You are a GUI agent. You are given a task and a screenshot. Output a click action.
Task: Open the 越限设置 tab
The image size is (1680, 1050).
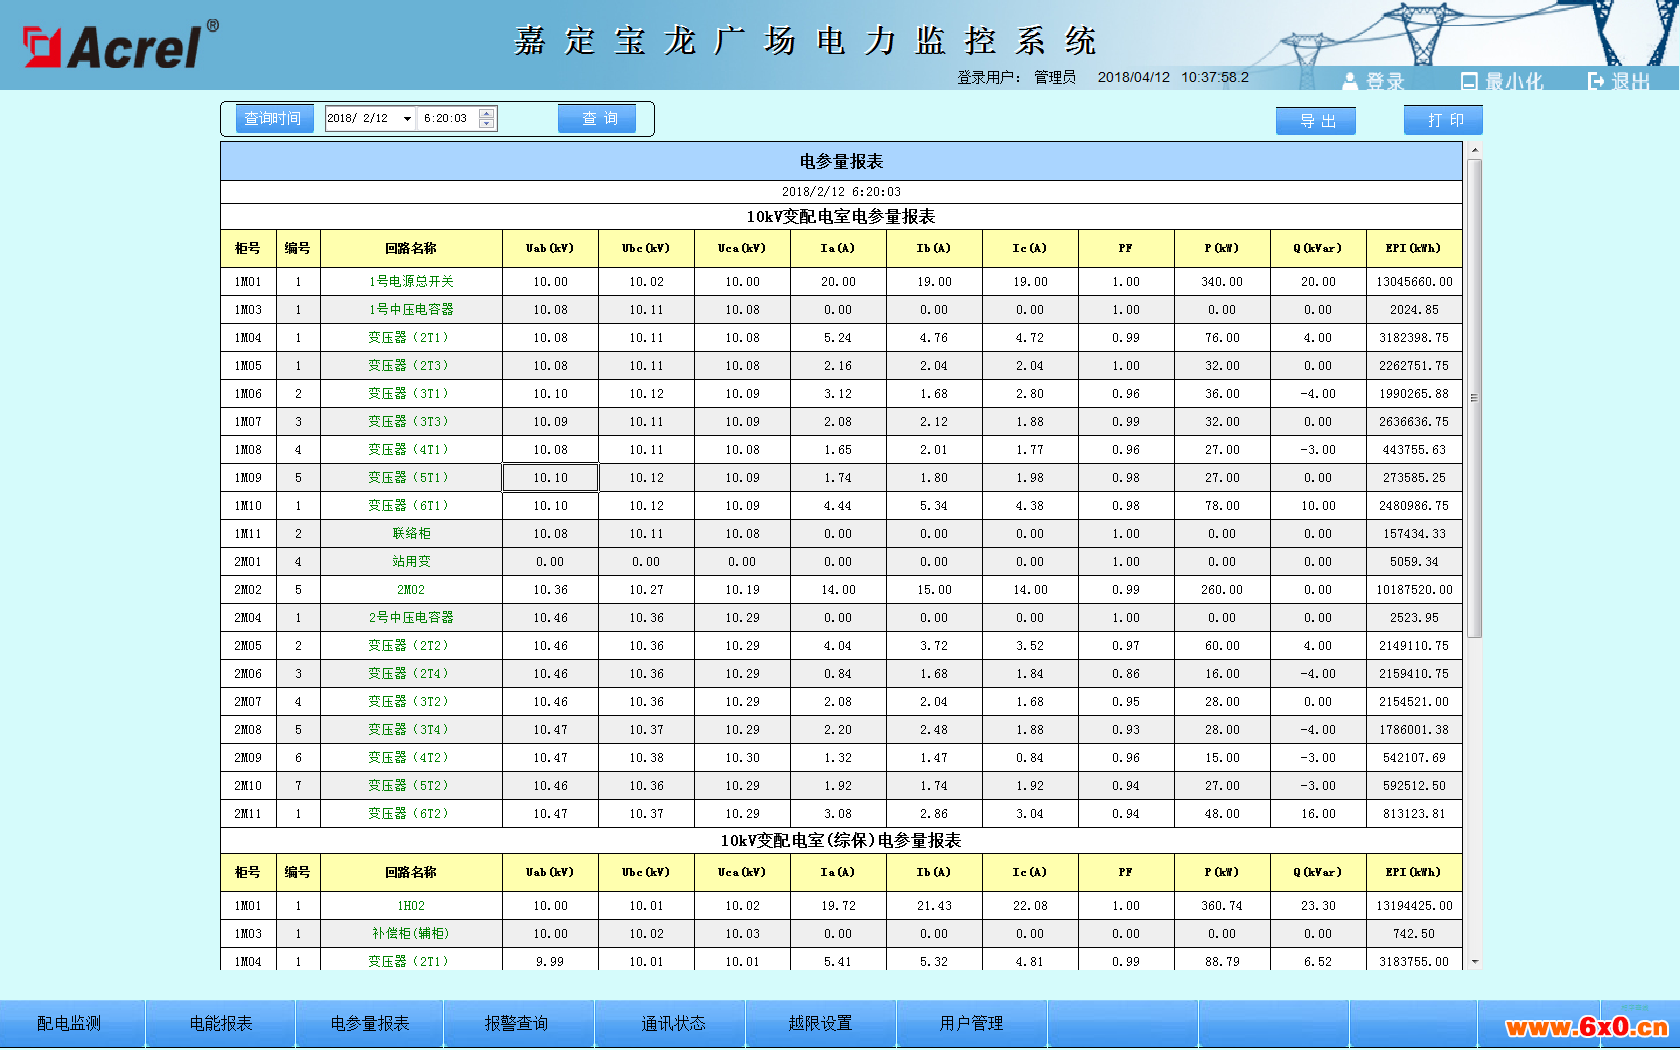[820, 1023]
